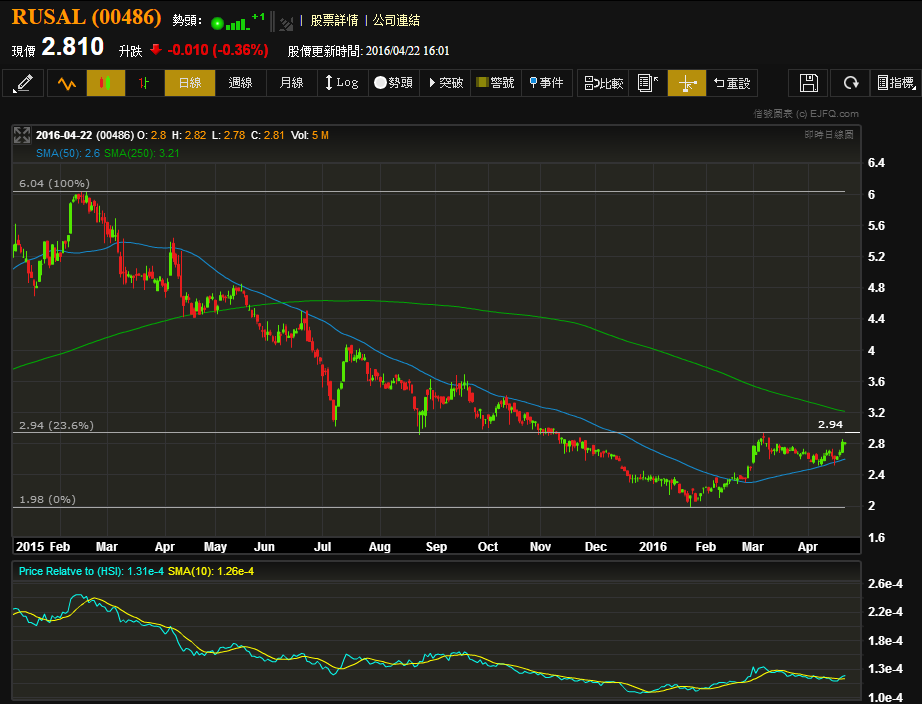This screenshot has width=922, height=704.
Task: Click the momentum signal bars icon
Action: 238,22
